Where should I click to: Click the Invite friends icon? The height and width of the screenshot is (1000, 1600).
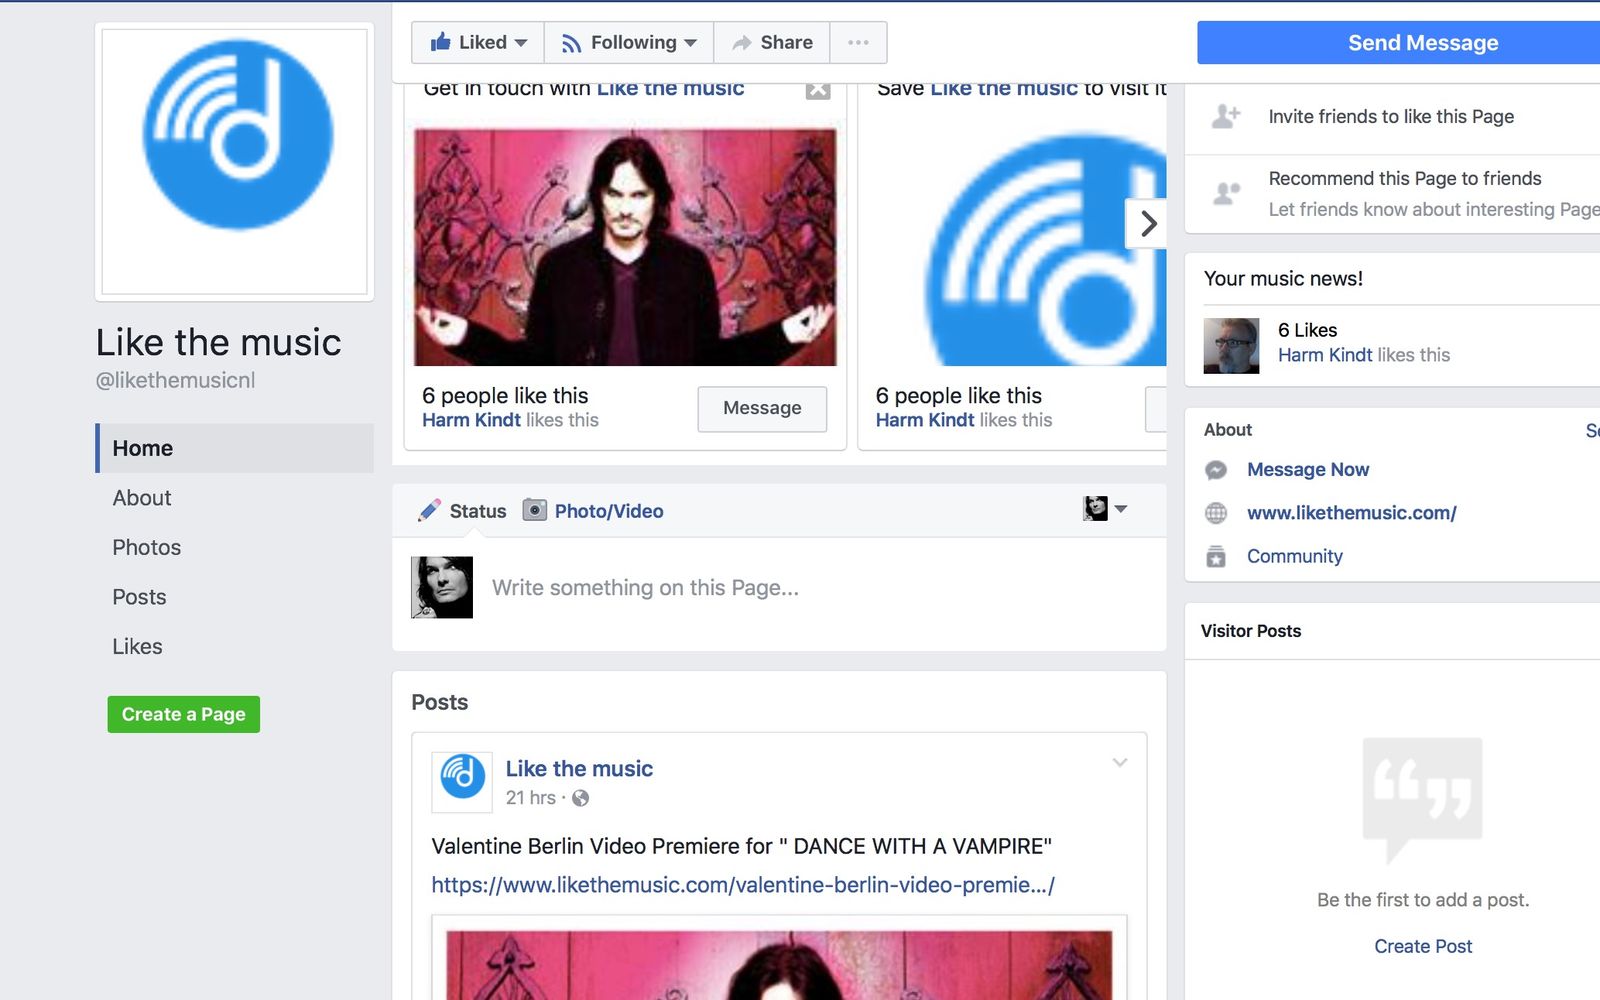click(1225, 117)
